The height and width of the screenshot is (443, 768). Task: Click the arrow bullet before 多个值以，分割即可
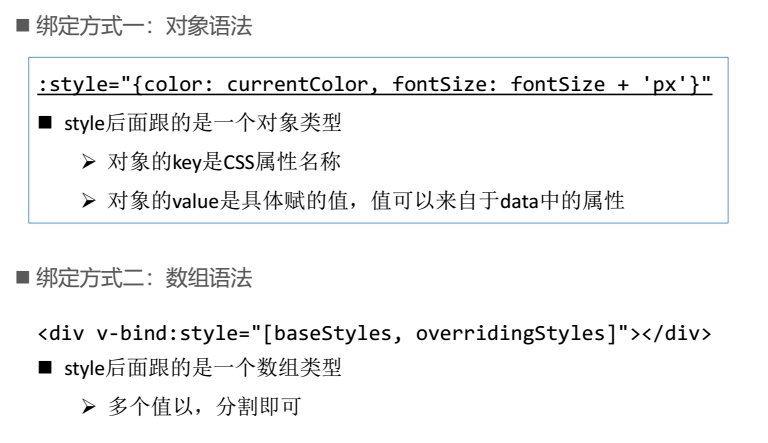click(x=89, y=407)
